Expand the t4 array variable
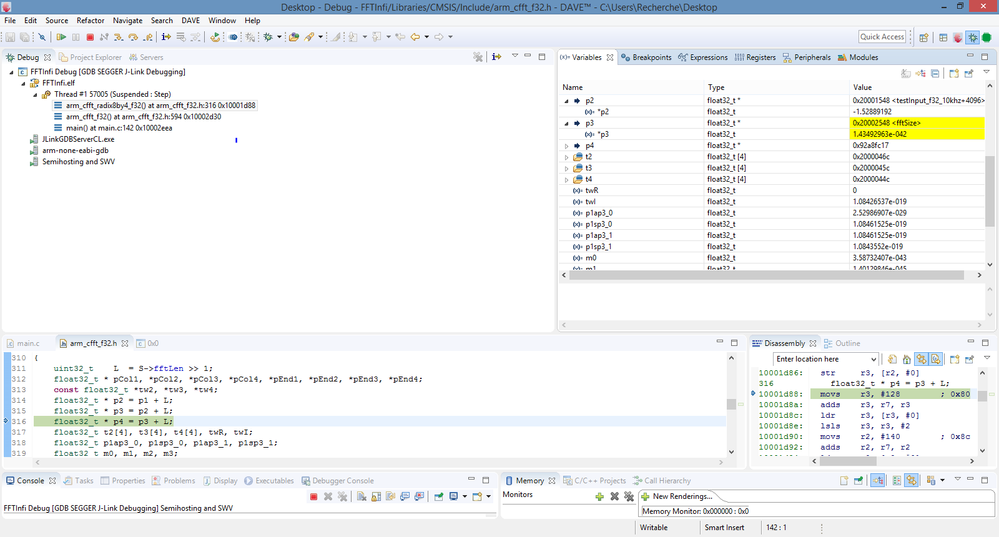The image size is (999, 537). pyautogui.click(x=566, y=180)
